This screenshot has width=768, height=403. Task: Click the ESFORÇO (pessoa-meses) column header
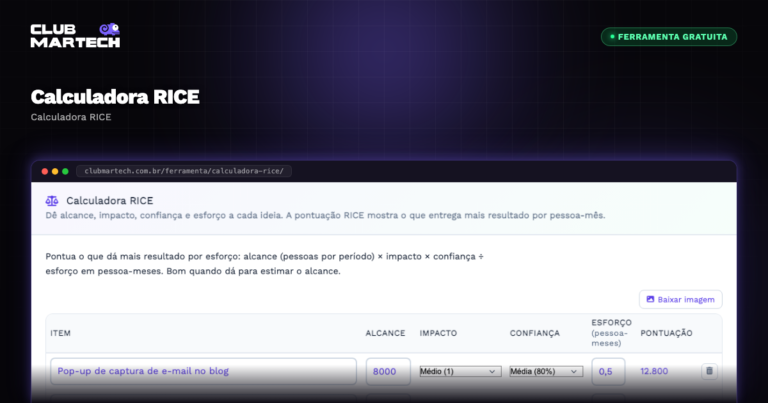(x=611, y=333)
